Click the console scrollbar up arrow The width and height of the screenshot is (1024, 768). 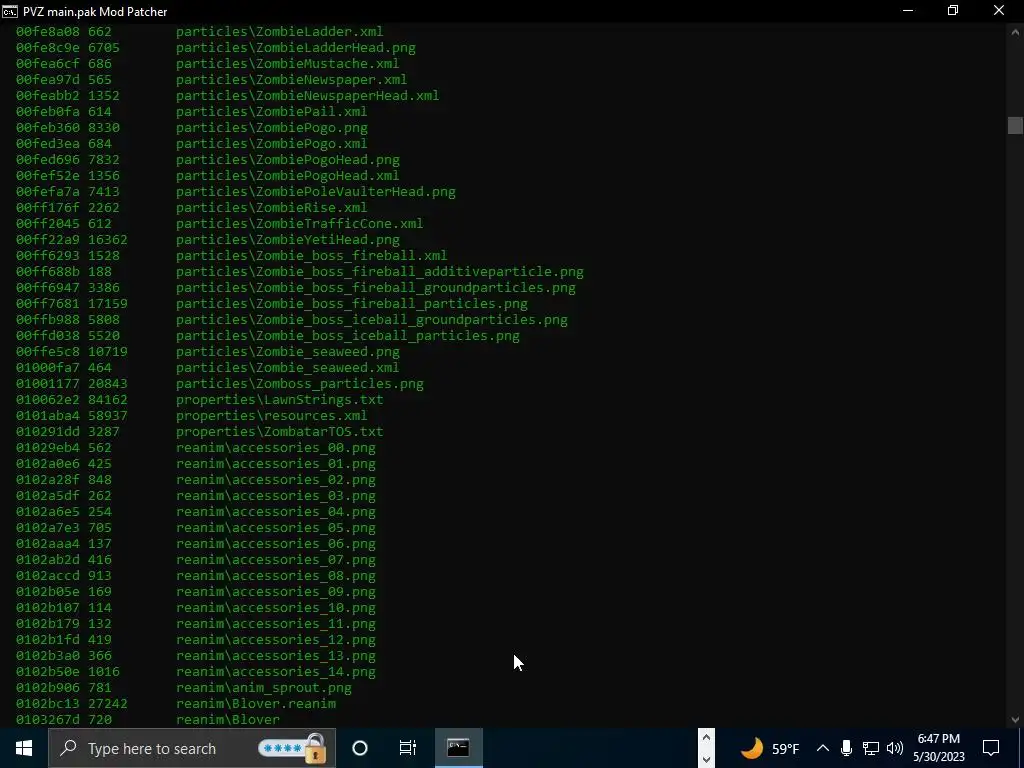(1015, 32)
